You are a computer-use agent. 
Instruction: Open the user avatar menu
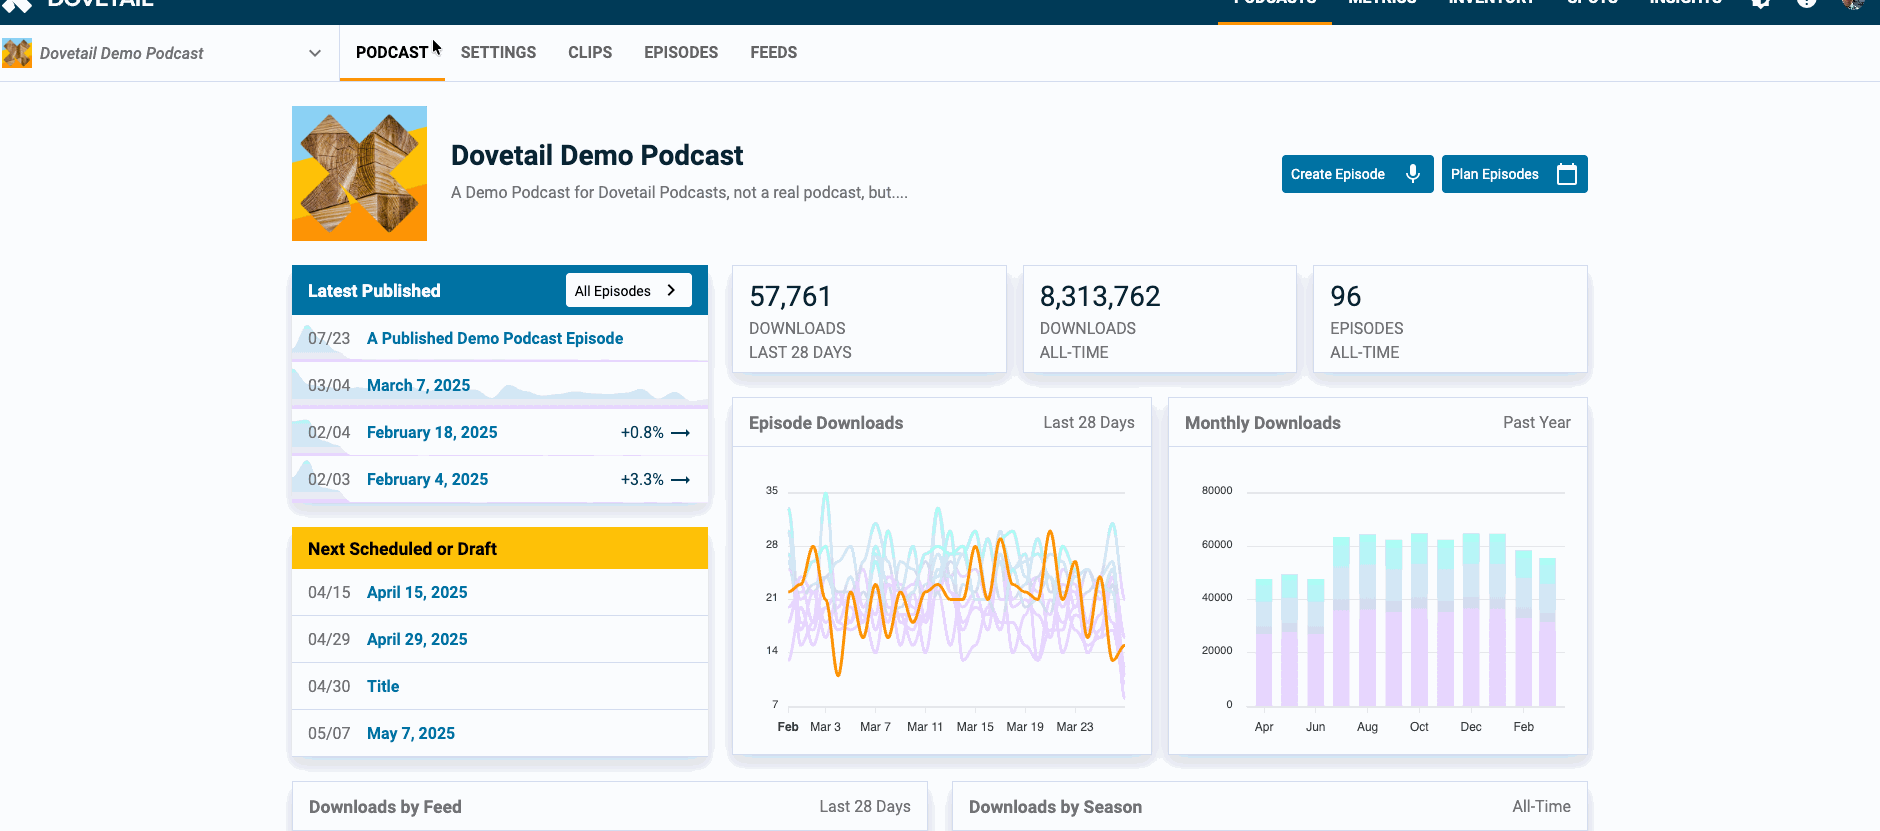(x=1853, y=3)
